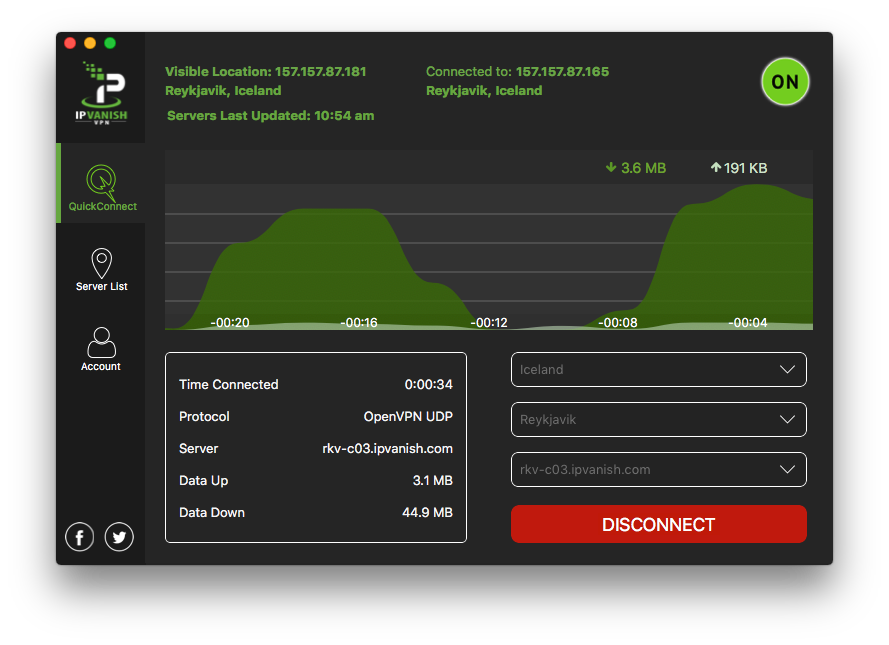Maximize the window using the green button
The width and height of the screenshot is (889, 645).
pyautogui.click(x=110, y=43)
